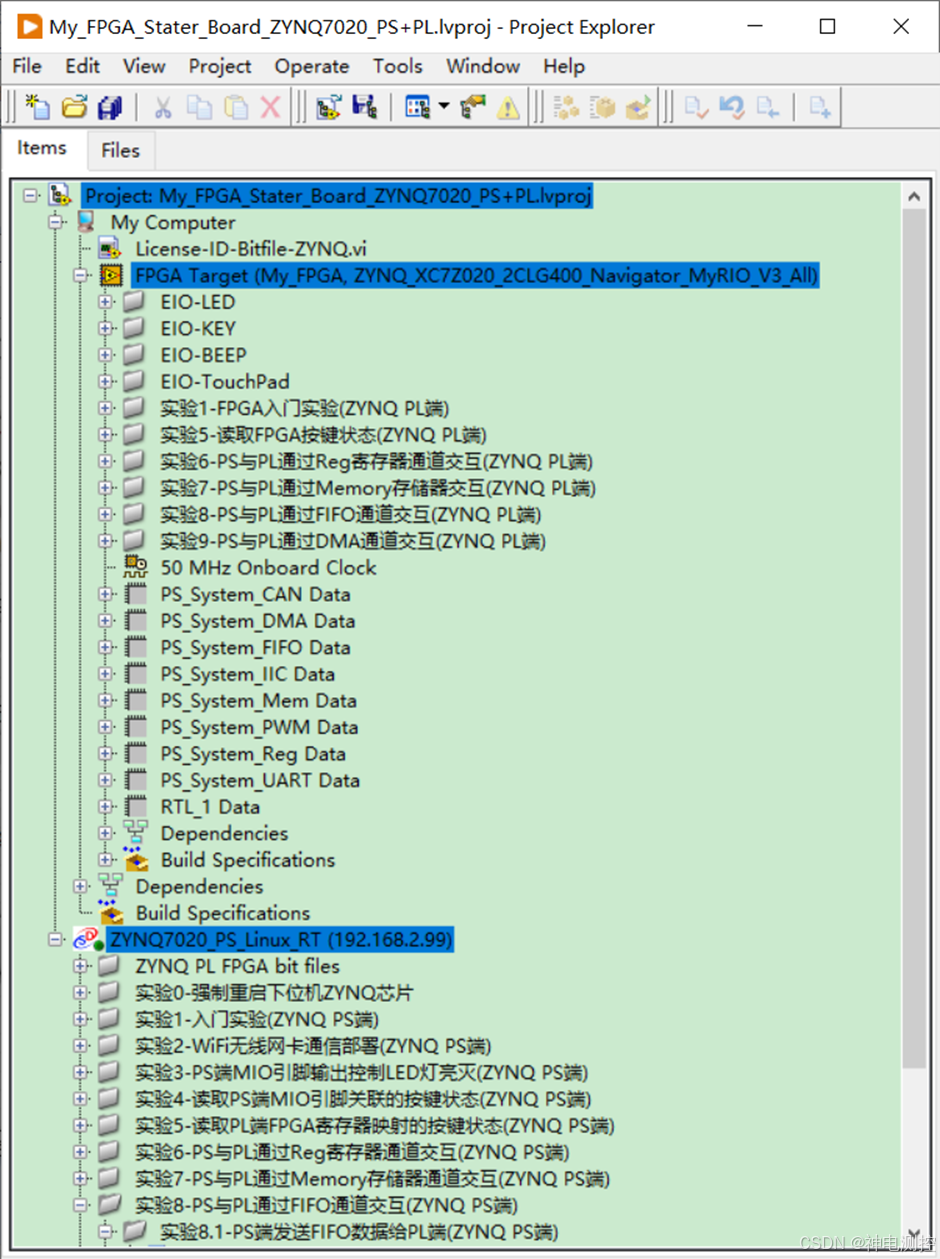
Task: Click the License-ID-Bitfile-ZYNQ.vi file icon
Action: (x=111, y=248)
